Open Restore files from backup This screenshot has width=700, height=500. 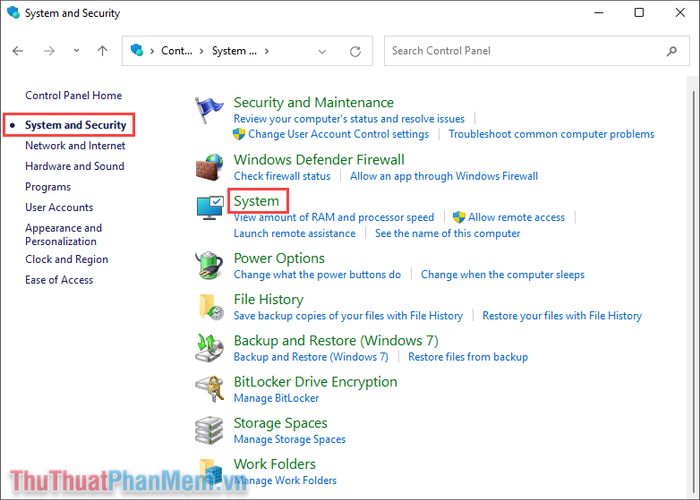(x=468, y=357)
